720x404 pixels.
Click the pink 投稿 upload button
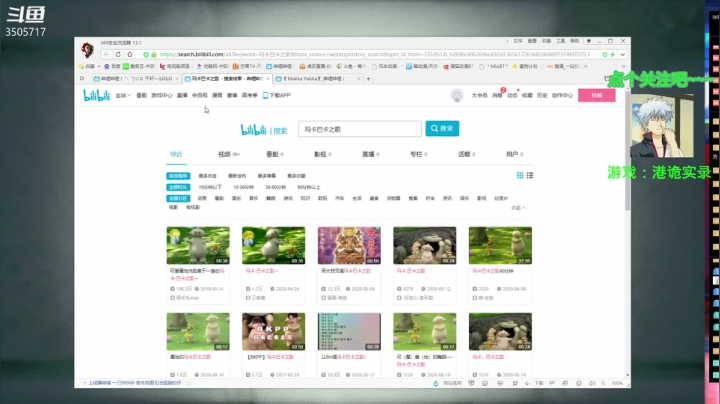(x=596, y=95)
